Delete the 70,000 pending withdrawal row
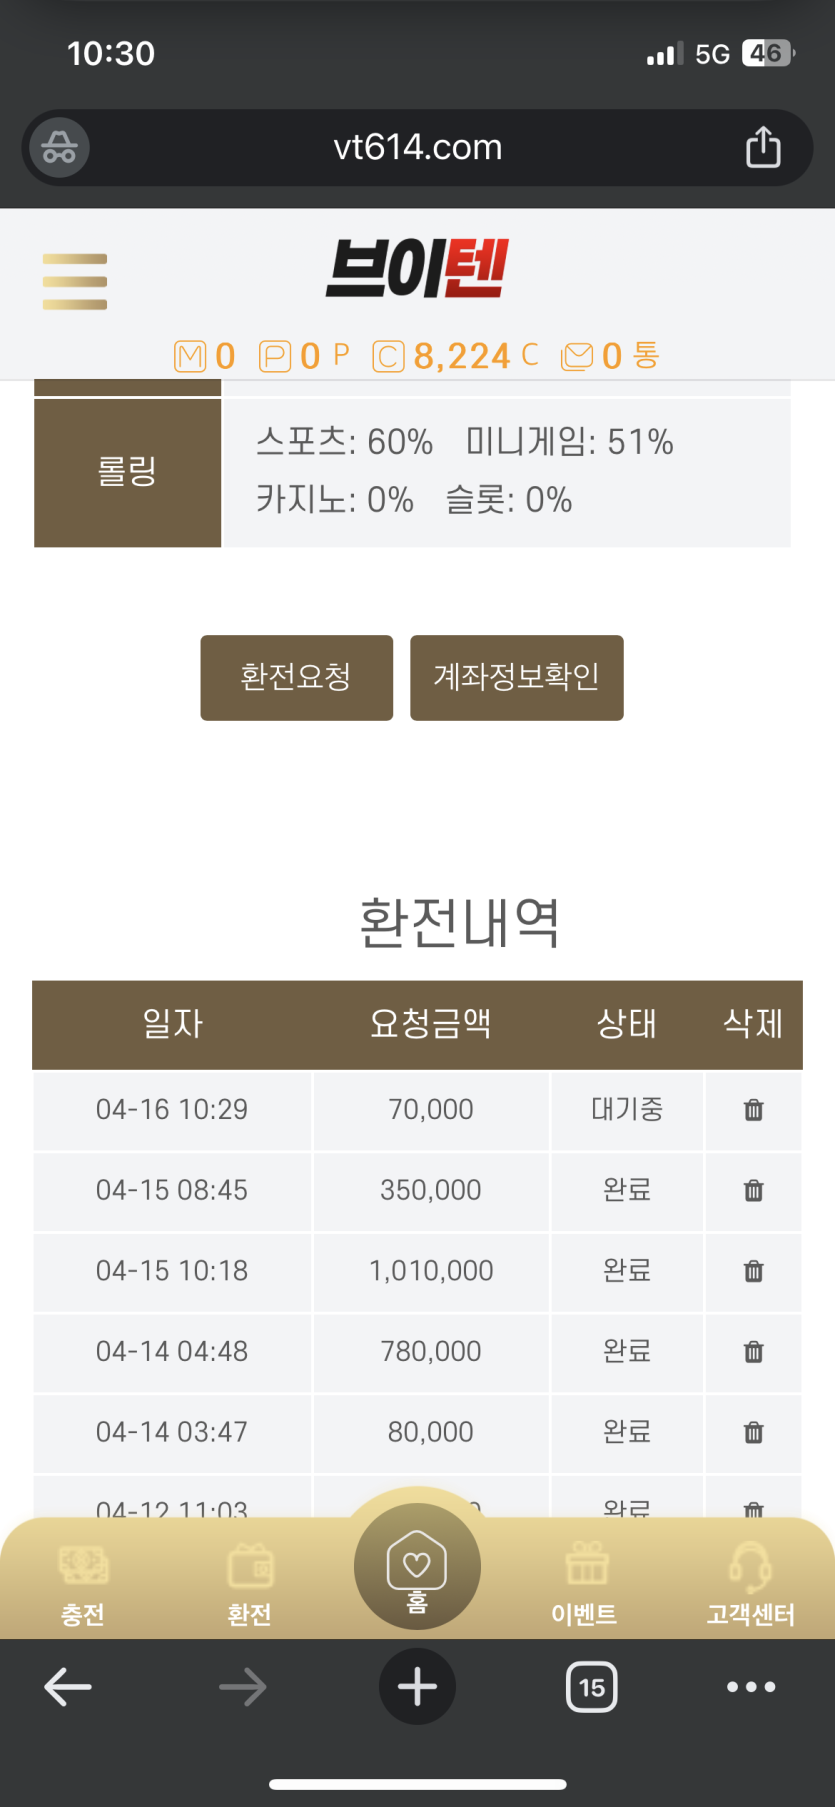The height and width of the screenshot is (1807, 835). pyautogui.click(x=754, y=1110)
